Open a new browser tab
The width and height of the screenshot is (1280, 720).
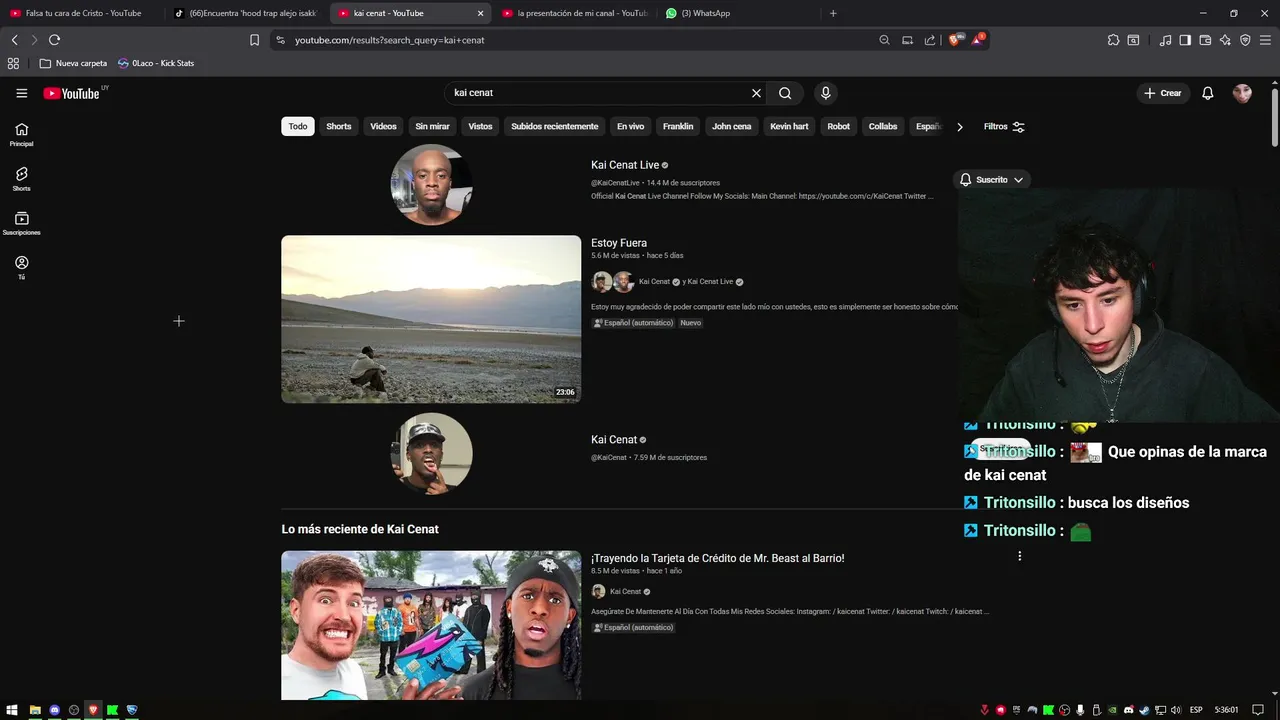pos(833,13)
